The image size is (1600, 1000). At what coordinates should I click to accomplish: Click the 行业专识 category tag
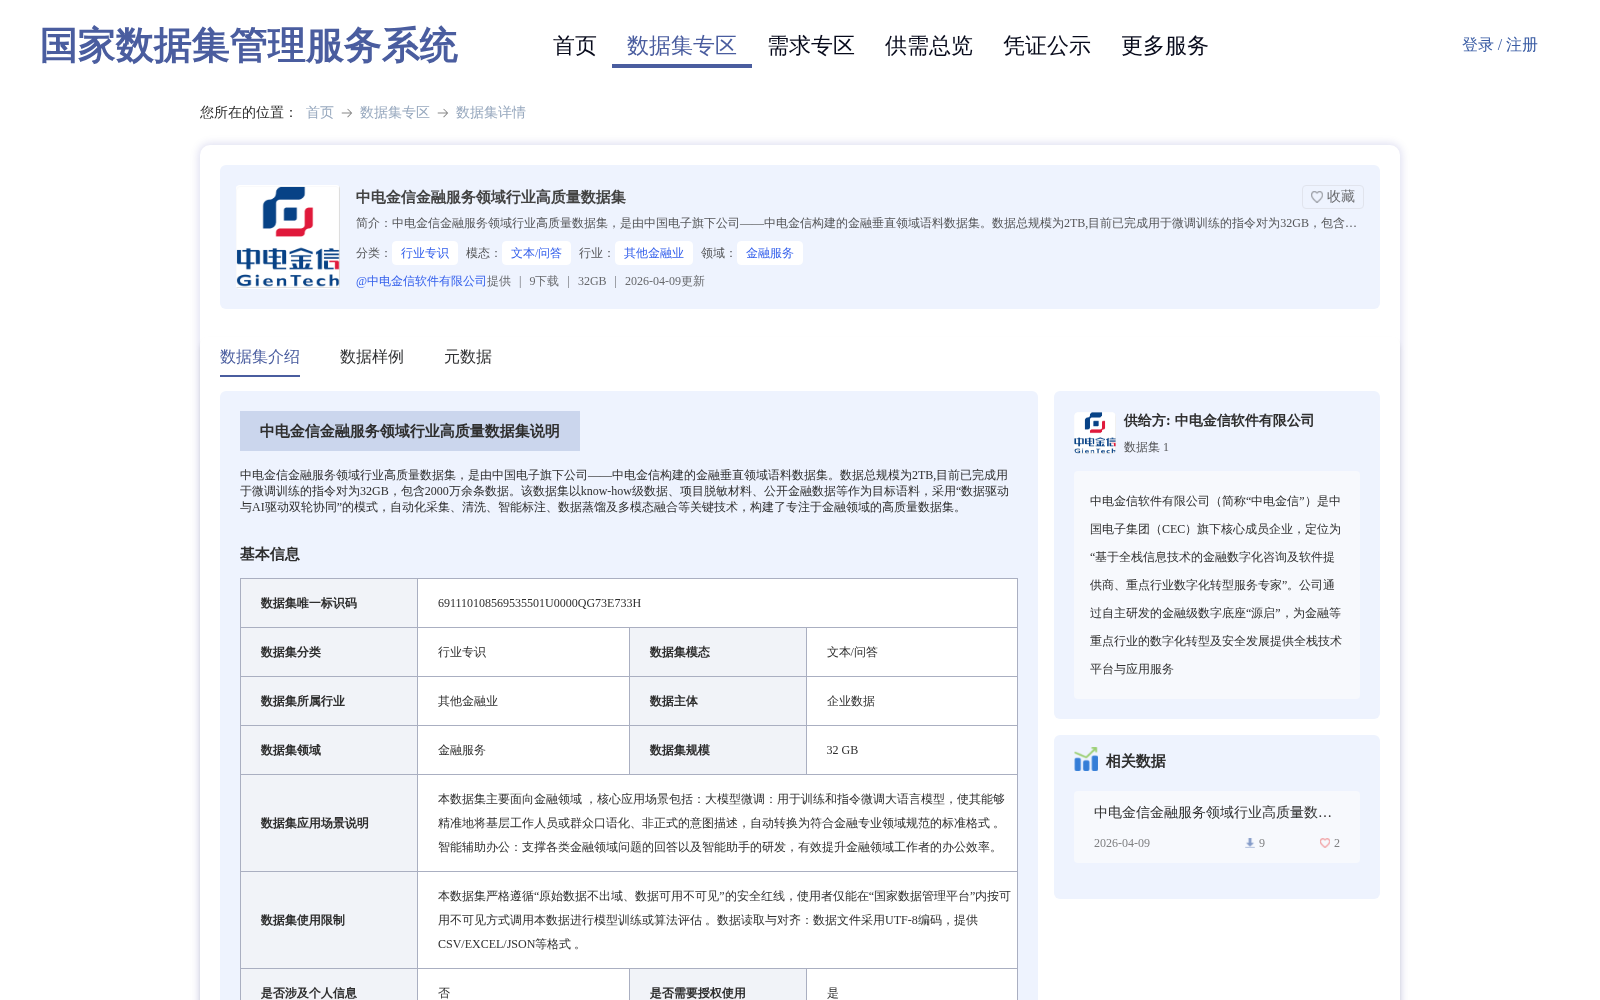pos(425,253)
